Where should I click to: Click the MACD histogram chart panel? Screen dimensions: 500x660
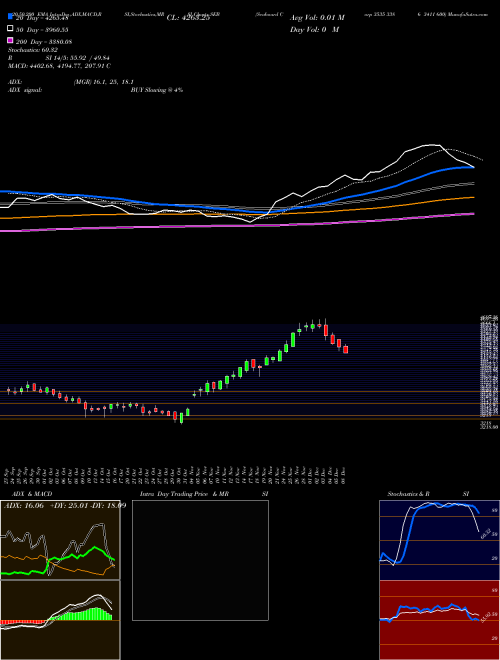tap(60, 620)
